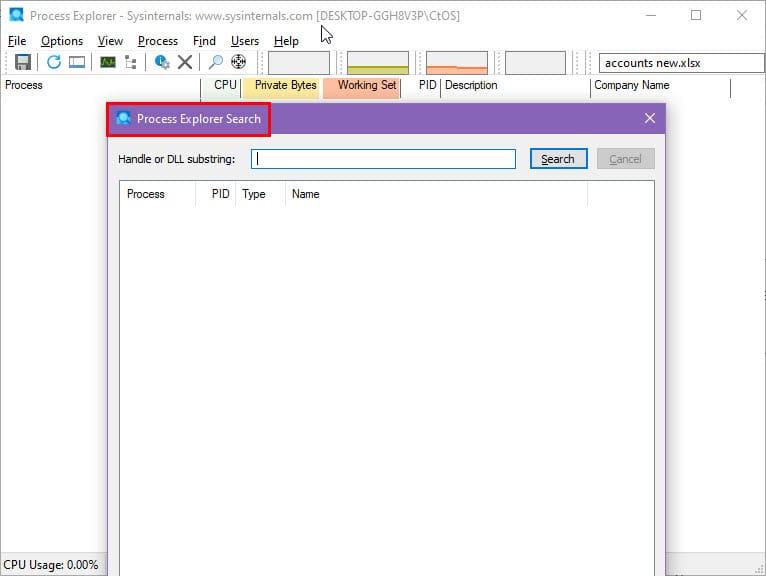Click the CPU Usage status bar text

(x=51, y=565)
